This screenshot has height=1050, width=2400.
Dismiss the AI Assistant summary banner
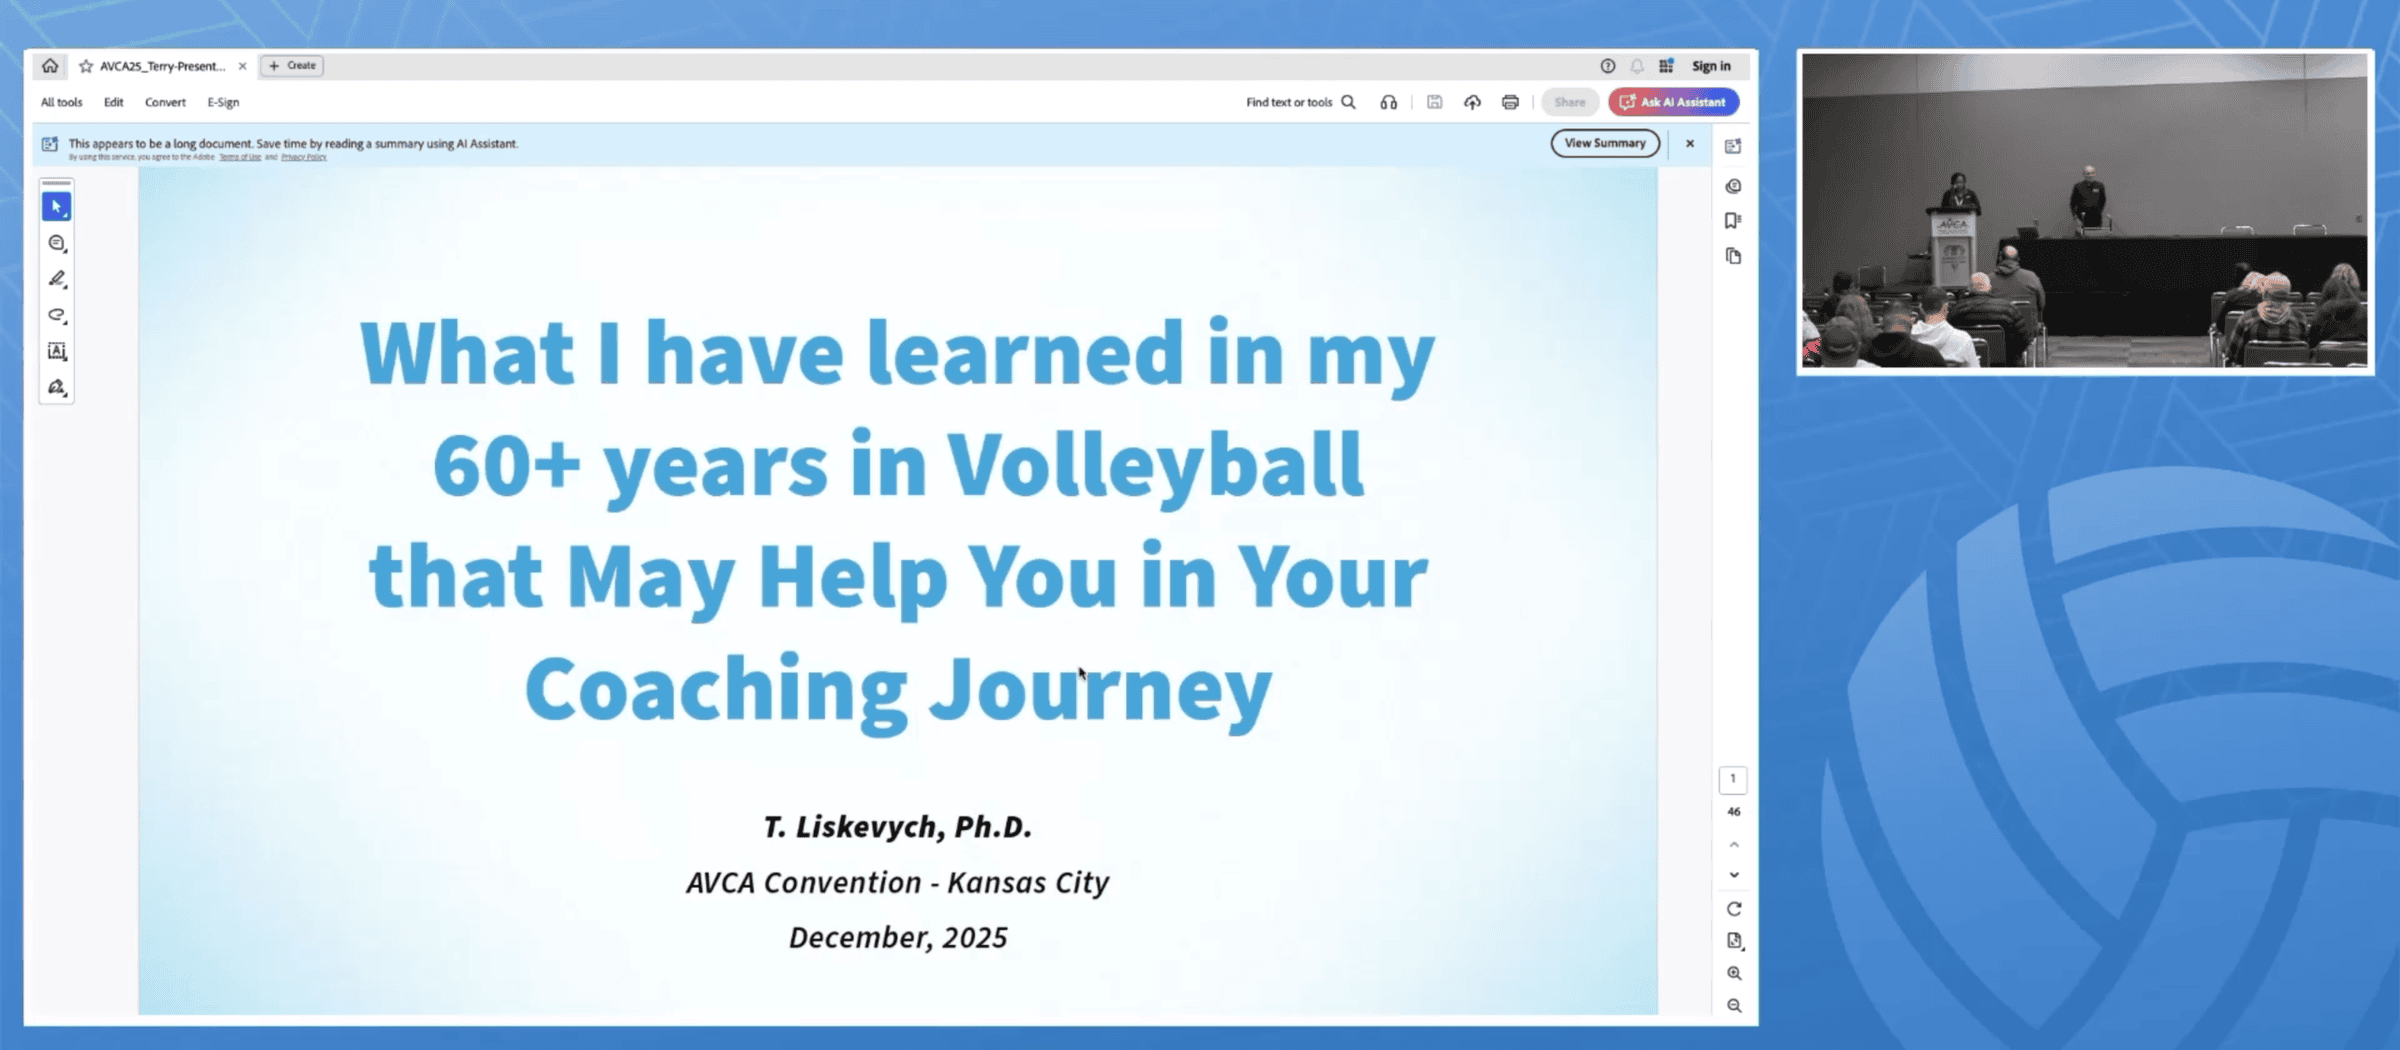pyautogui.click(x=1690, y=143)
